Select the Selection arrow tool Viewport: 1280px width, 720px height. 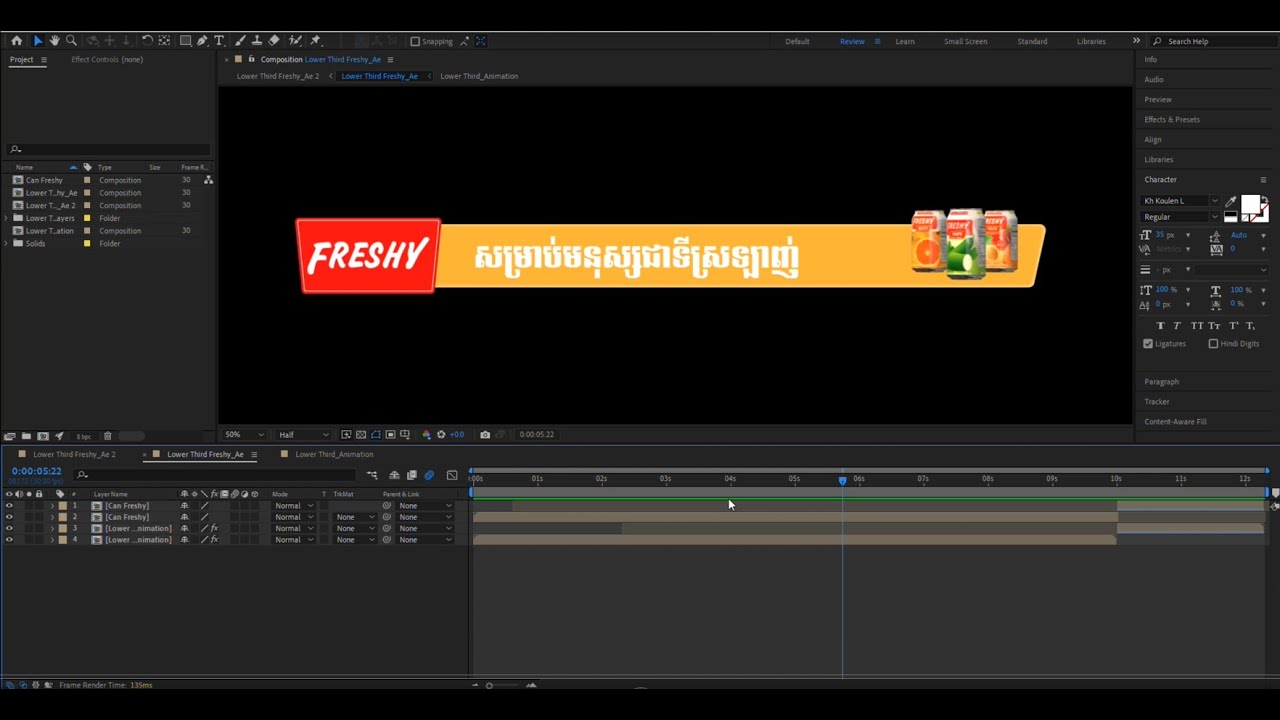point(38,41)
